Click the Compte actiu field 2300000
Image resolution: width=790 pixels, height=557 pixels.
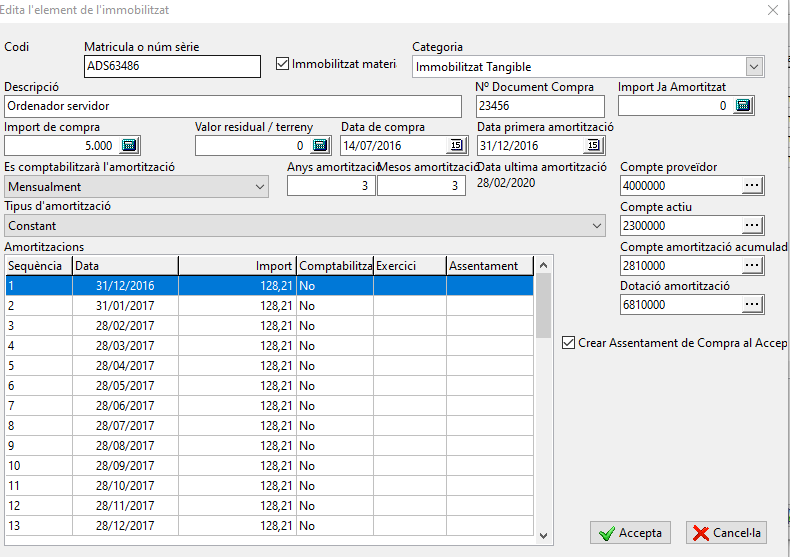(x=681, y=226)
